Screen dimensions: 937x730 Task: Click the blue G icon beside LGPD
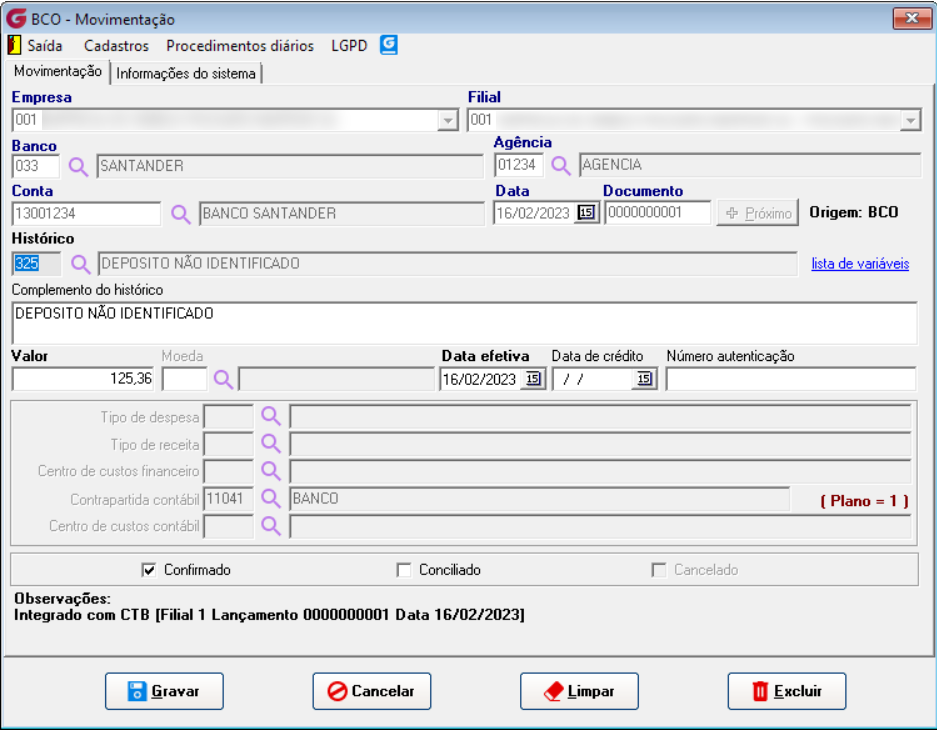pos(388,45)
